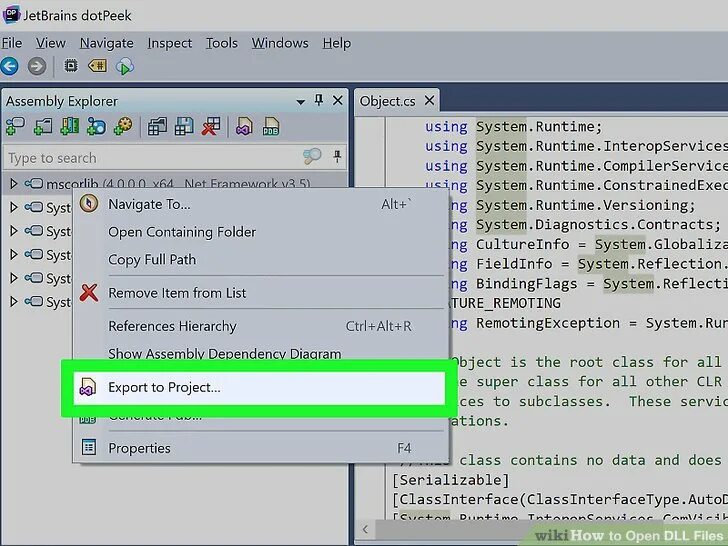Open the Help menu
Screen dimensions: 728x546
(337, 43)
